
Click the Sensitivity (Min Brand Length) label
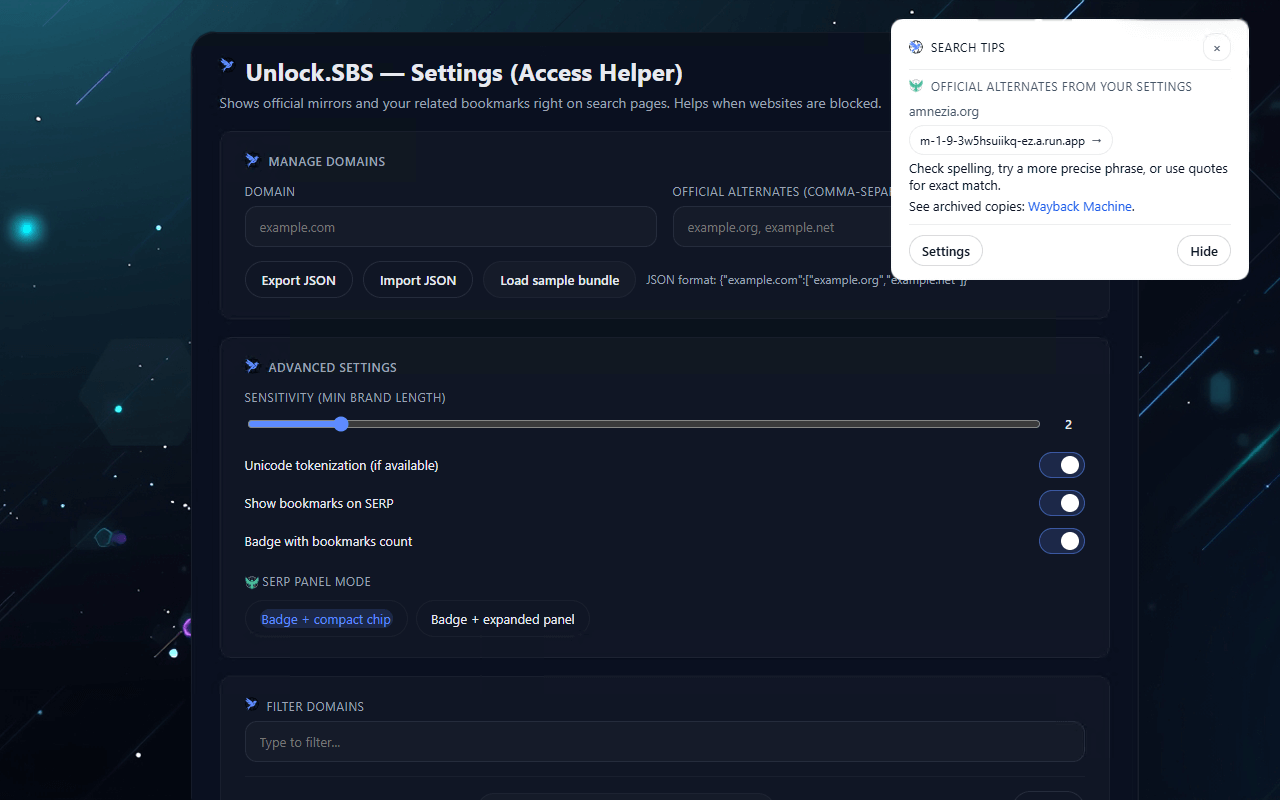tap(345, 398)
